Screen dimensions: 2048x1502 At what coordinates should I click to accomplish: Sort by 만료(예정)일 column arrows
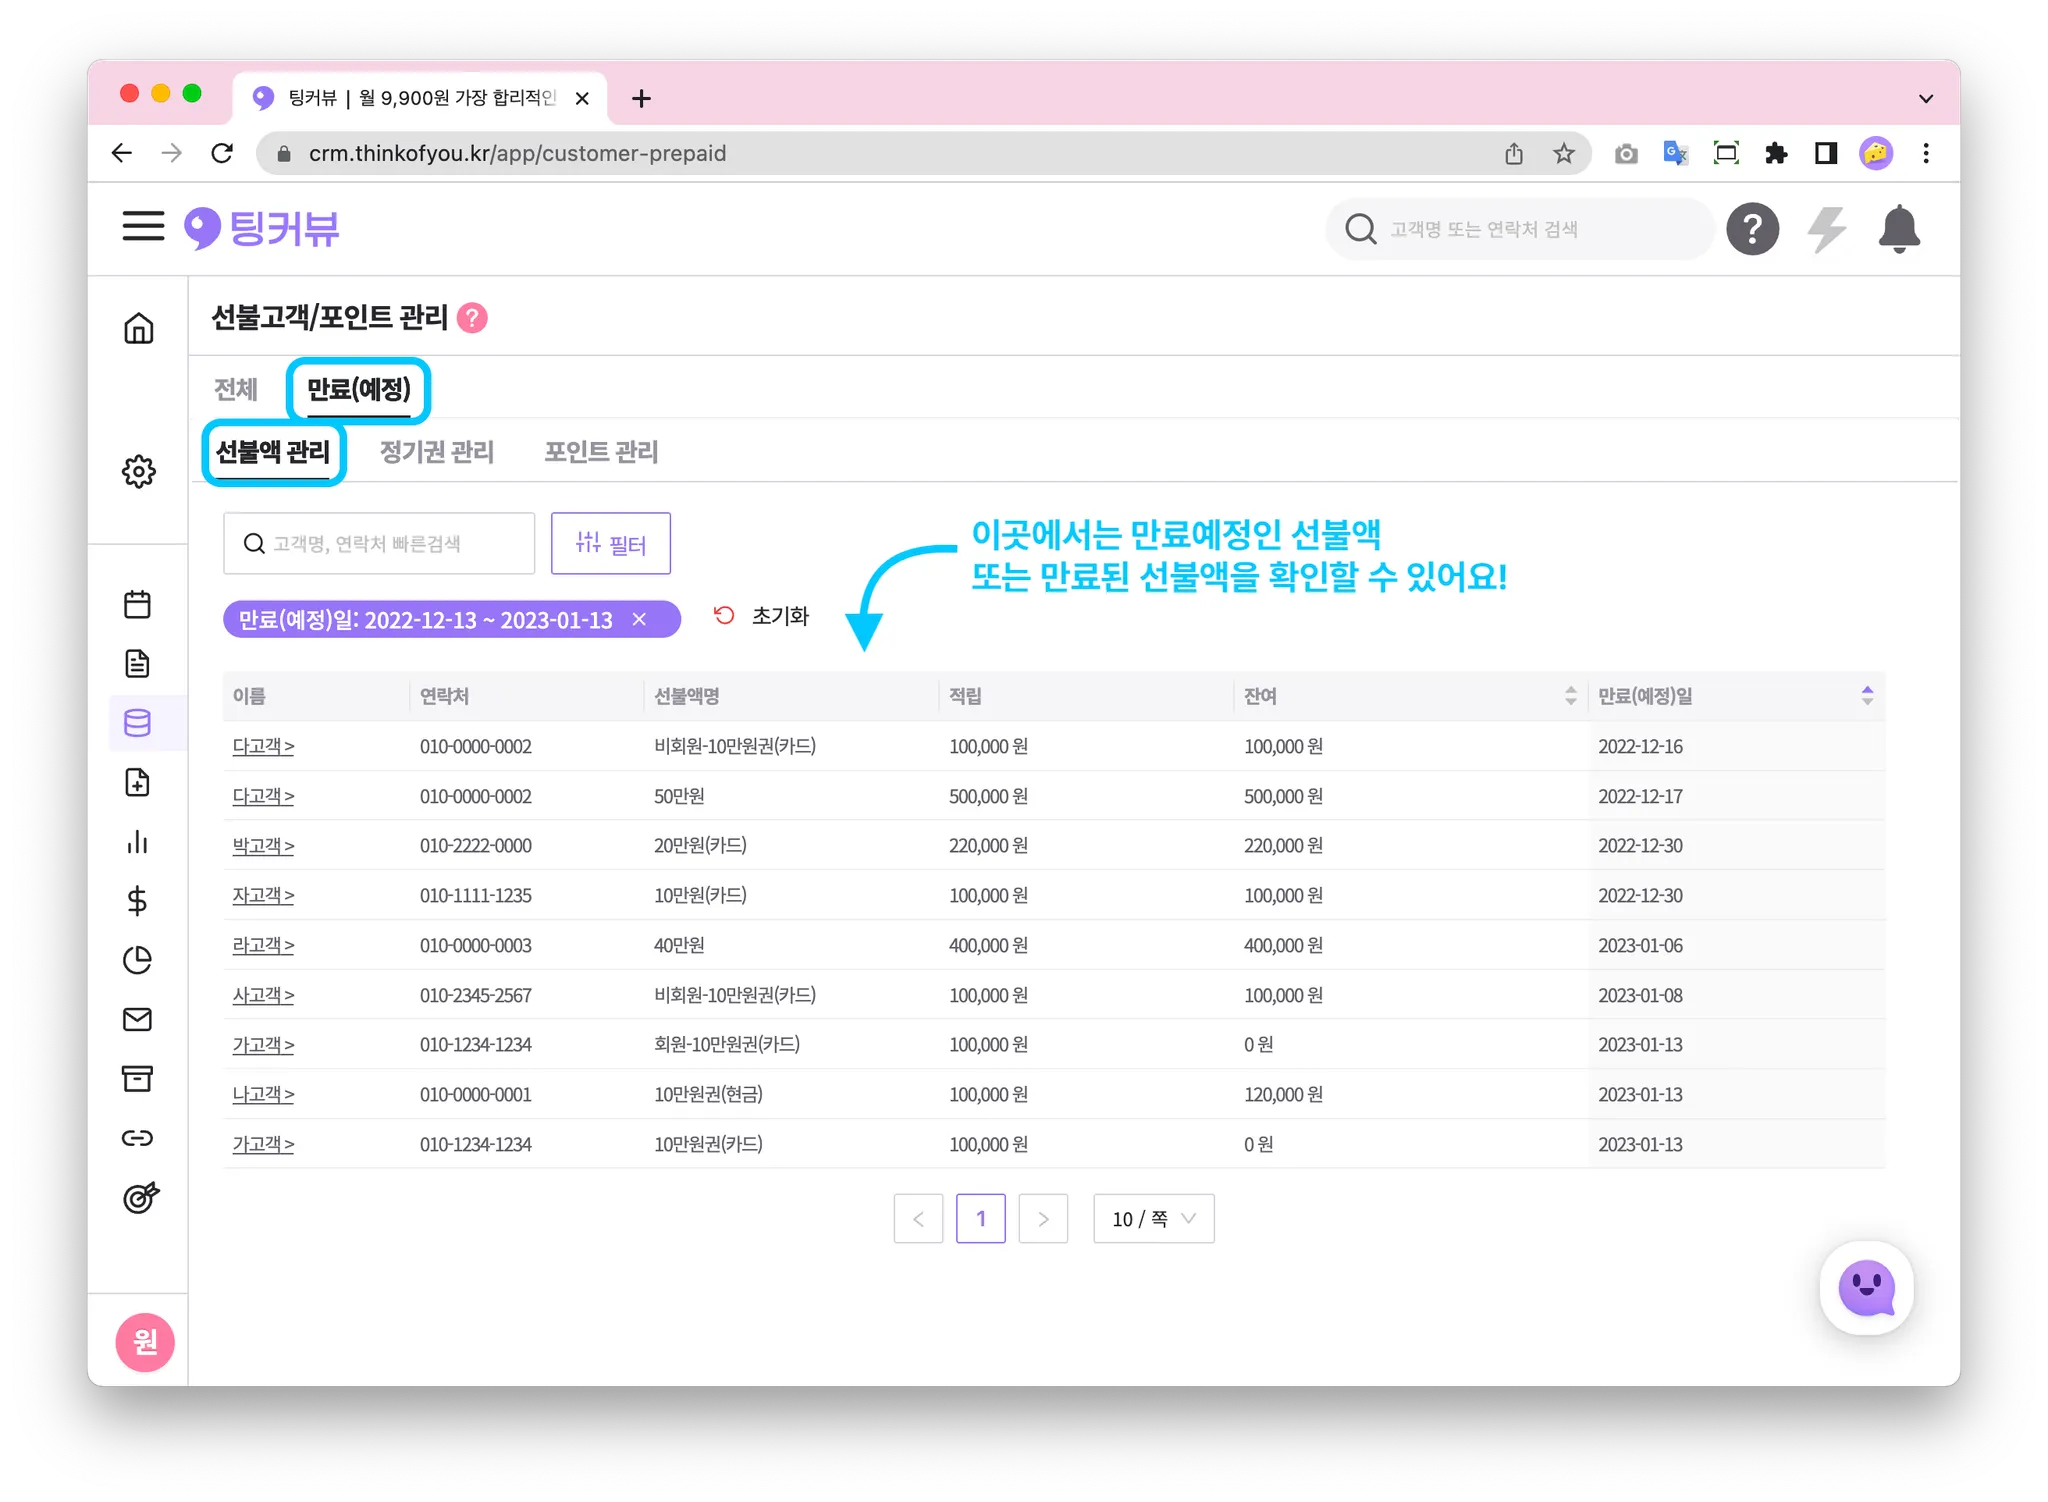coord(1866,696)
